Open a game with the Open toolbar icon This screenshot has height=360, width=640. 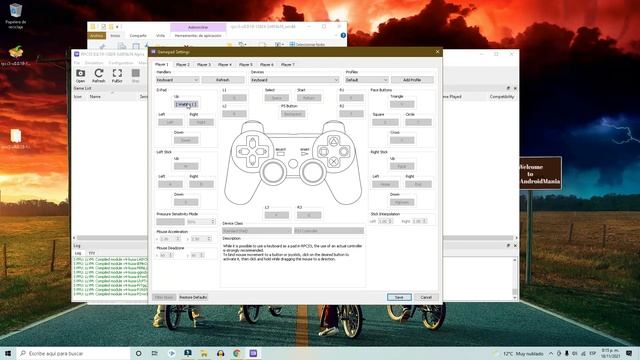click(x=80, y=76)
